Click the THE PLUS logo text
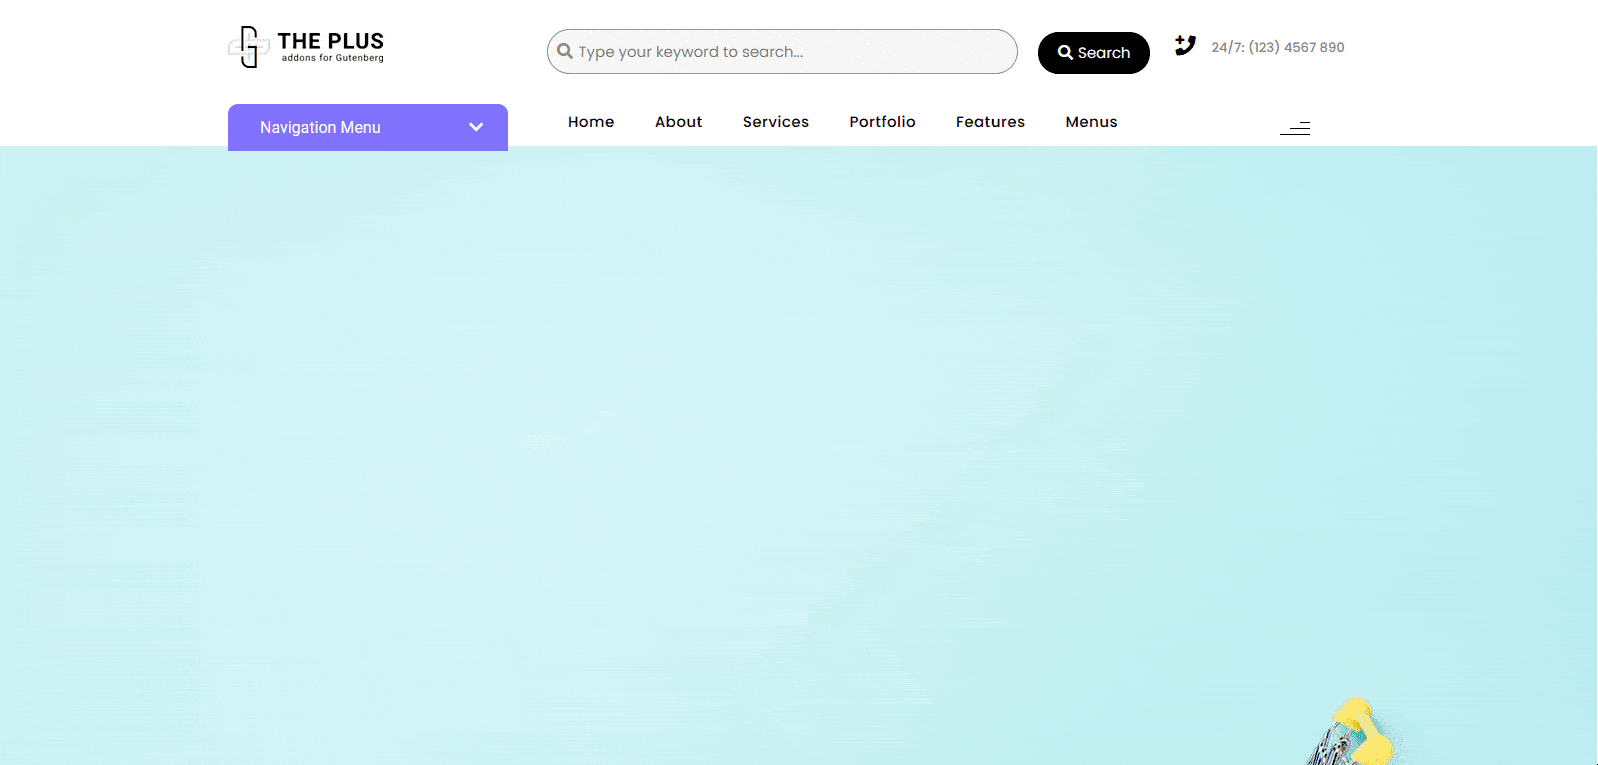The image size is (1598, 765). pos(330,41)
